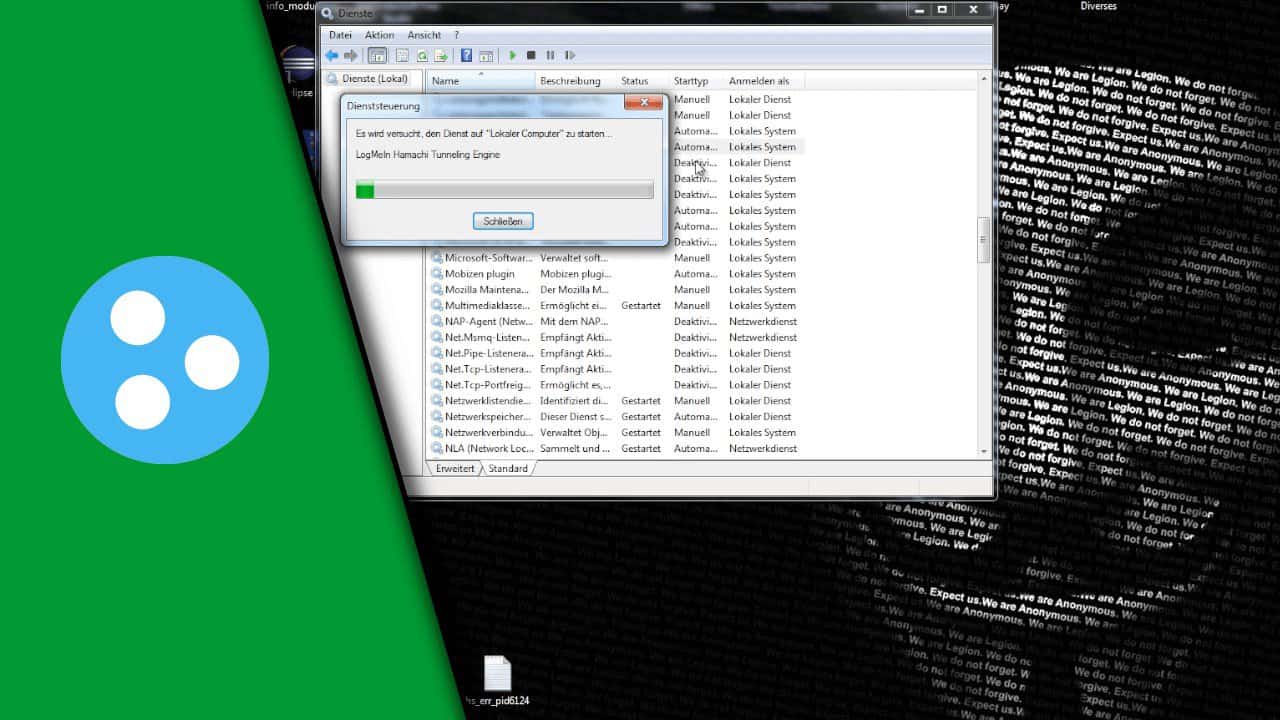Open the blue Help toolbar icon
Image resolution: width=1280 pixels, height=720 pixels.
[467, 56]
